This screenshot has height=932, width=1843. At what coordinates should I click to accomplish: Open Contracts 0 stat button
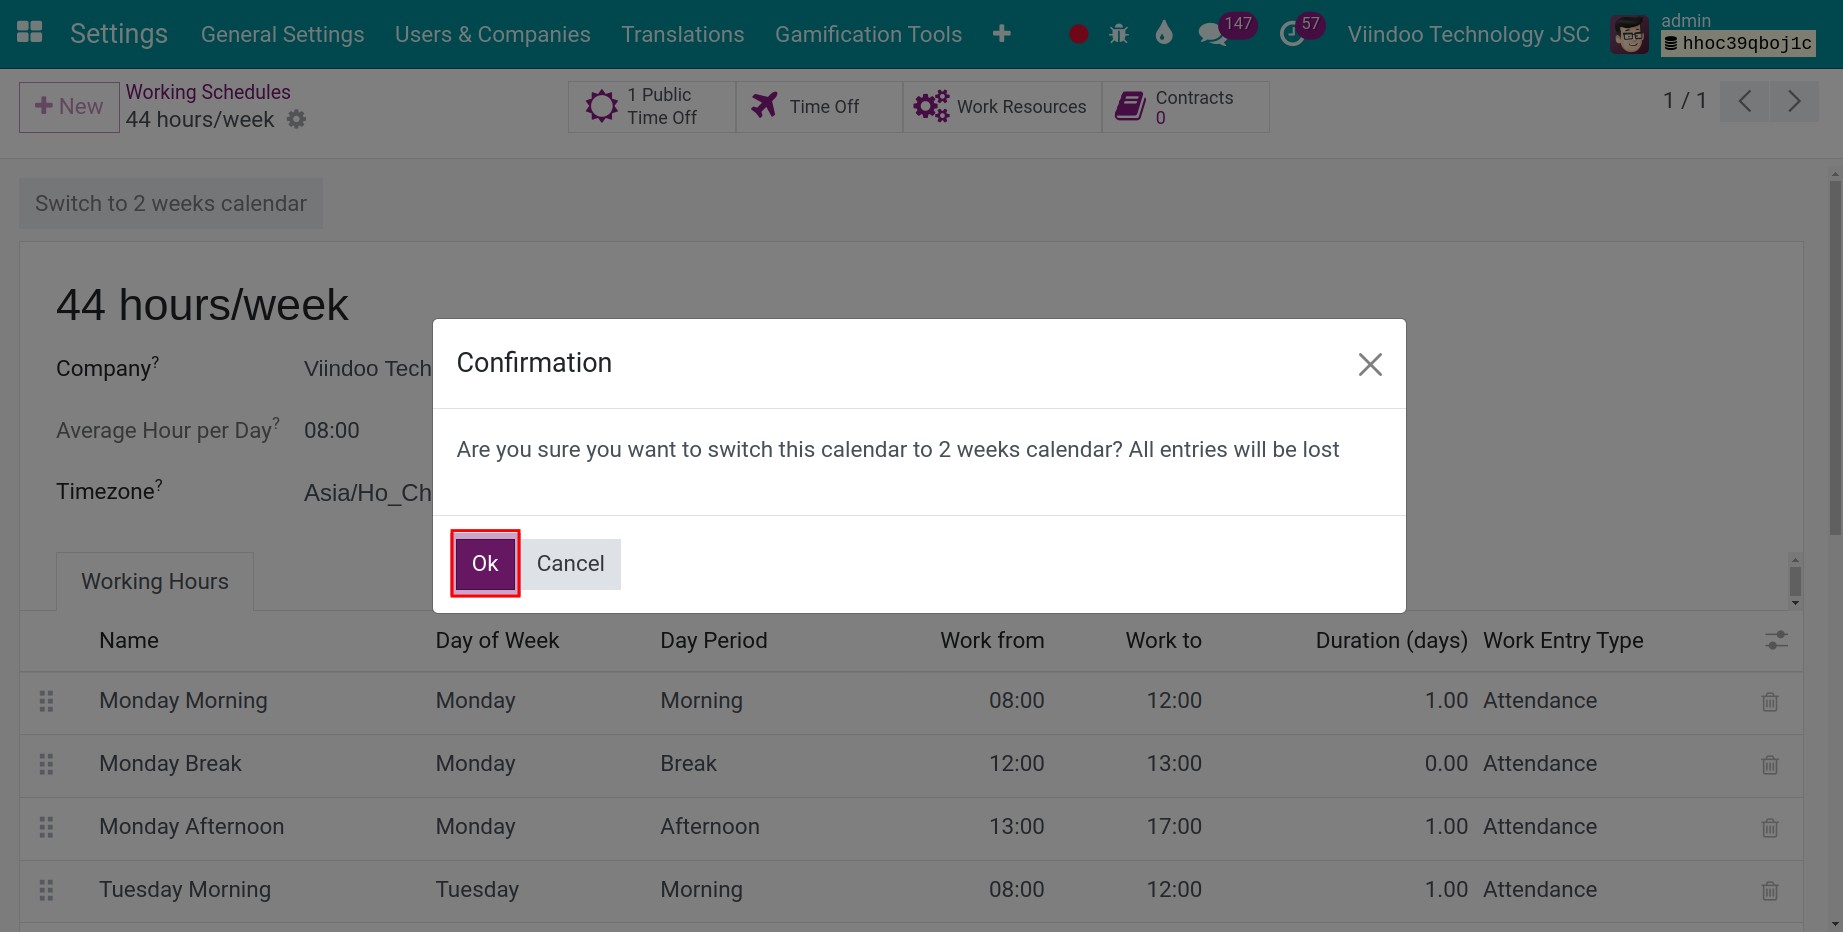[1185, 106]
